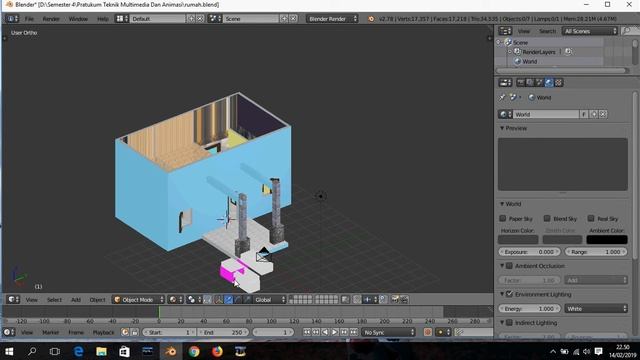Enable the Real Sky checkbox
The height and width of the screenshot is (360, 640).
591,219
